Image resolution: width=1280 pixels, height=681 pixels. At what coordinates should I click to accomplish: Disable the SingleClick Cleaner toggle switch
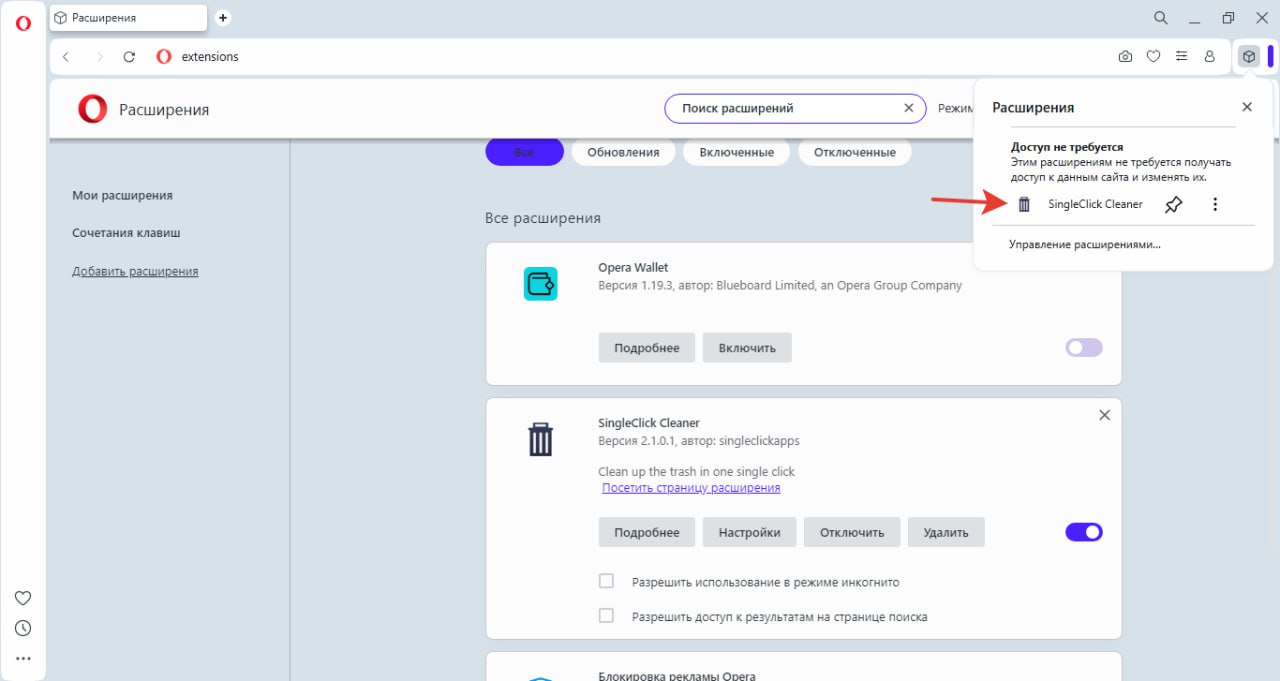[x=1084, y=532]
